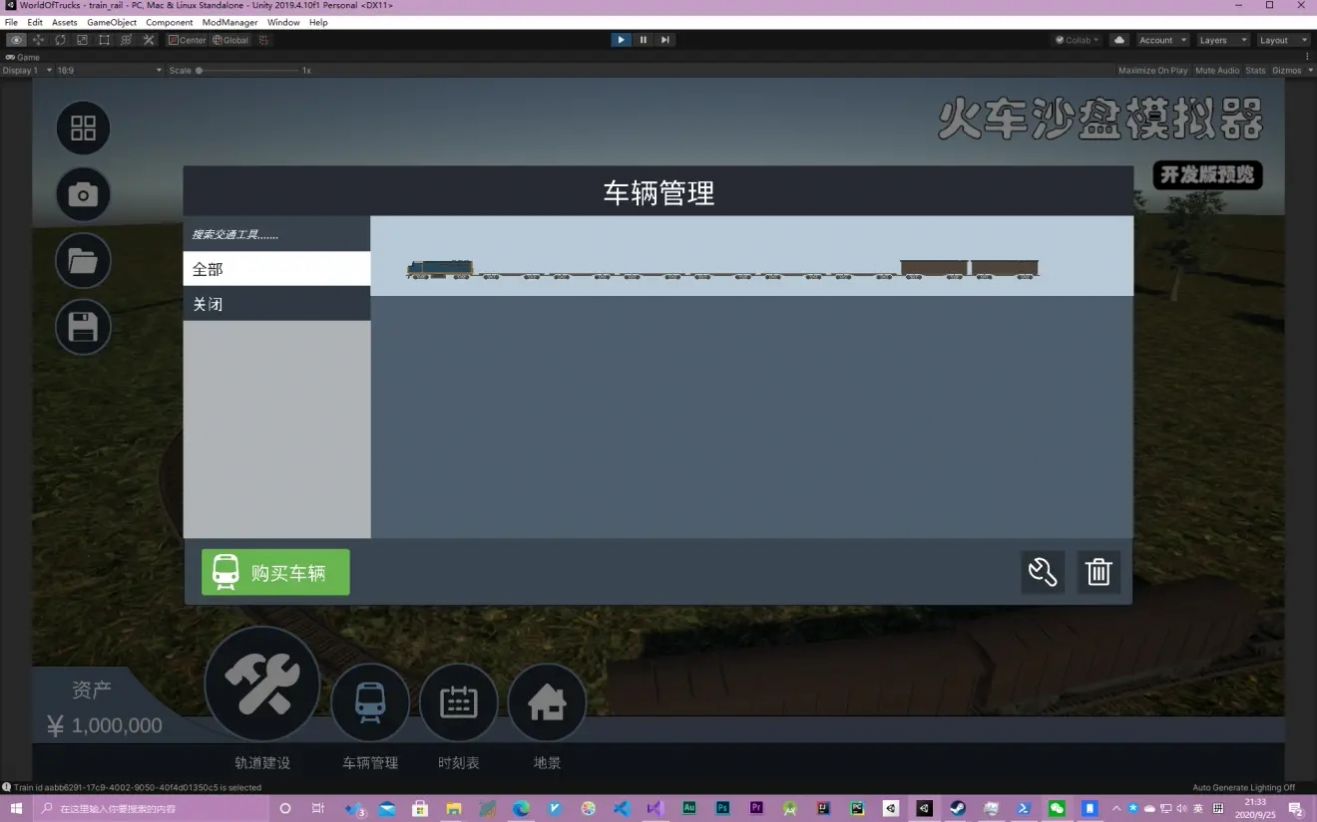The image size is (1317, 822).
Task: Open the GameObject menu
Action: click(111, 21)
